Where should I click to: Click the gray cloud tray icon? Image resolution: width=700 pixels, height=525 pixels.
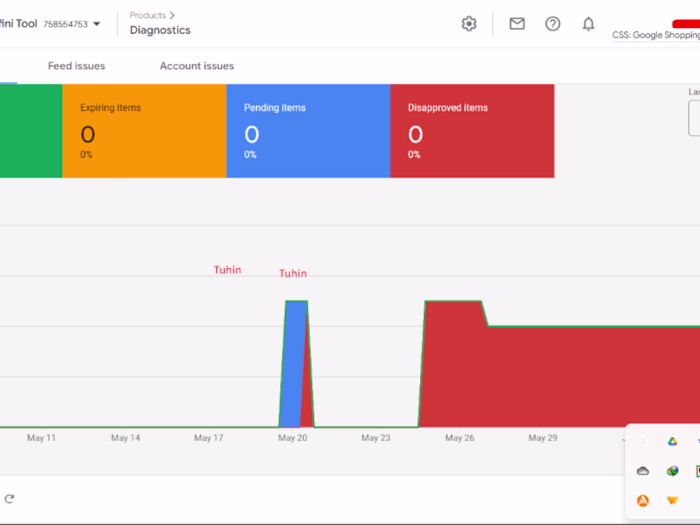click(643, 471)
